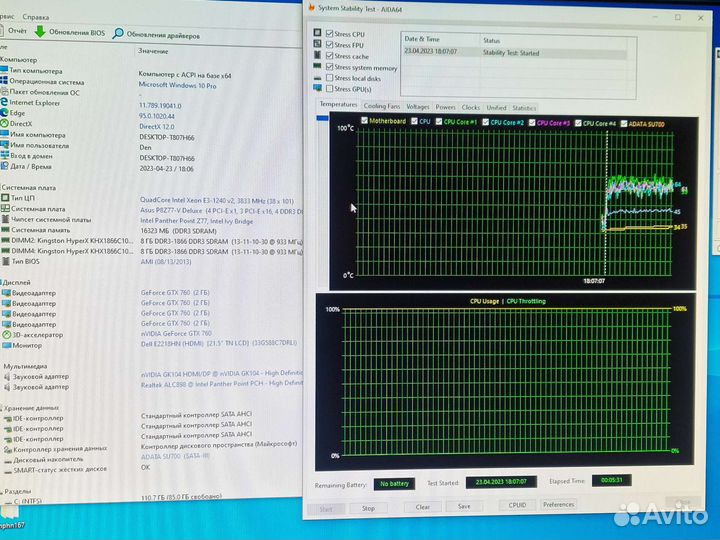Viewport: 720px width, 540px height.
Task: Toggle the CPU Core #1 graph checkbox
Action: [439, 121]
